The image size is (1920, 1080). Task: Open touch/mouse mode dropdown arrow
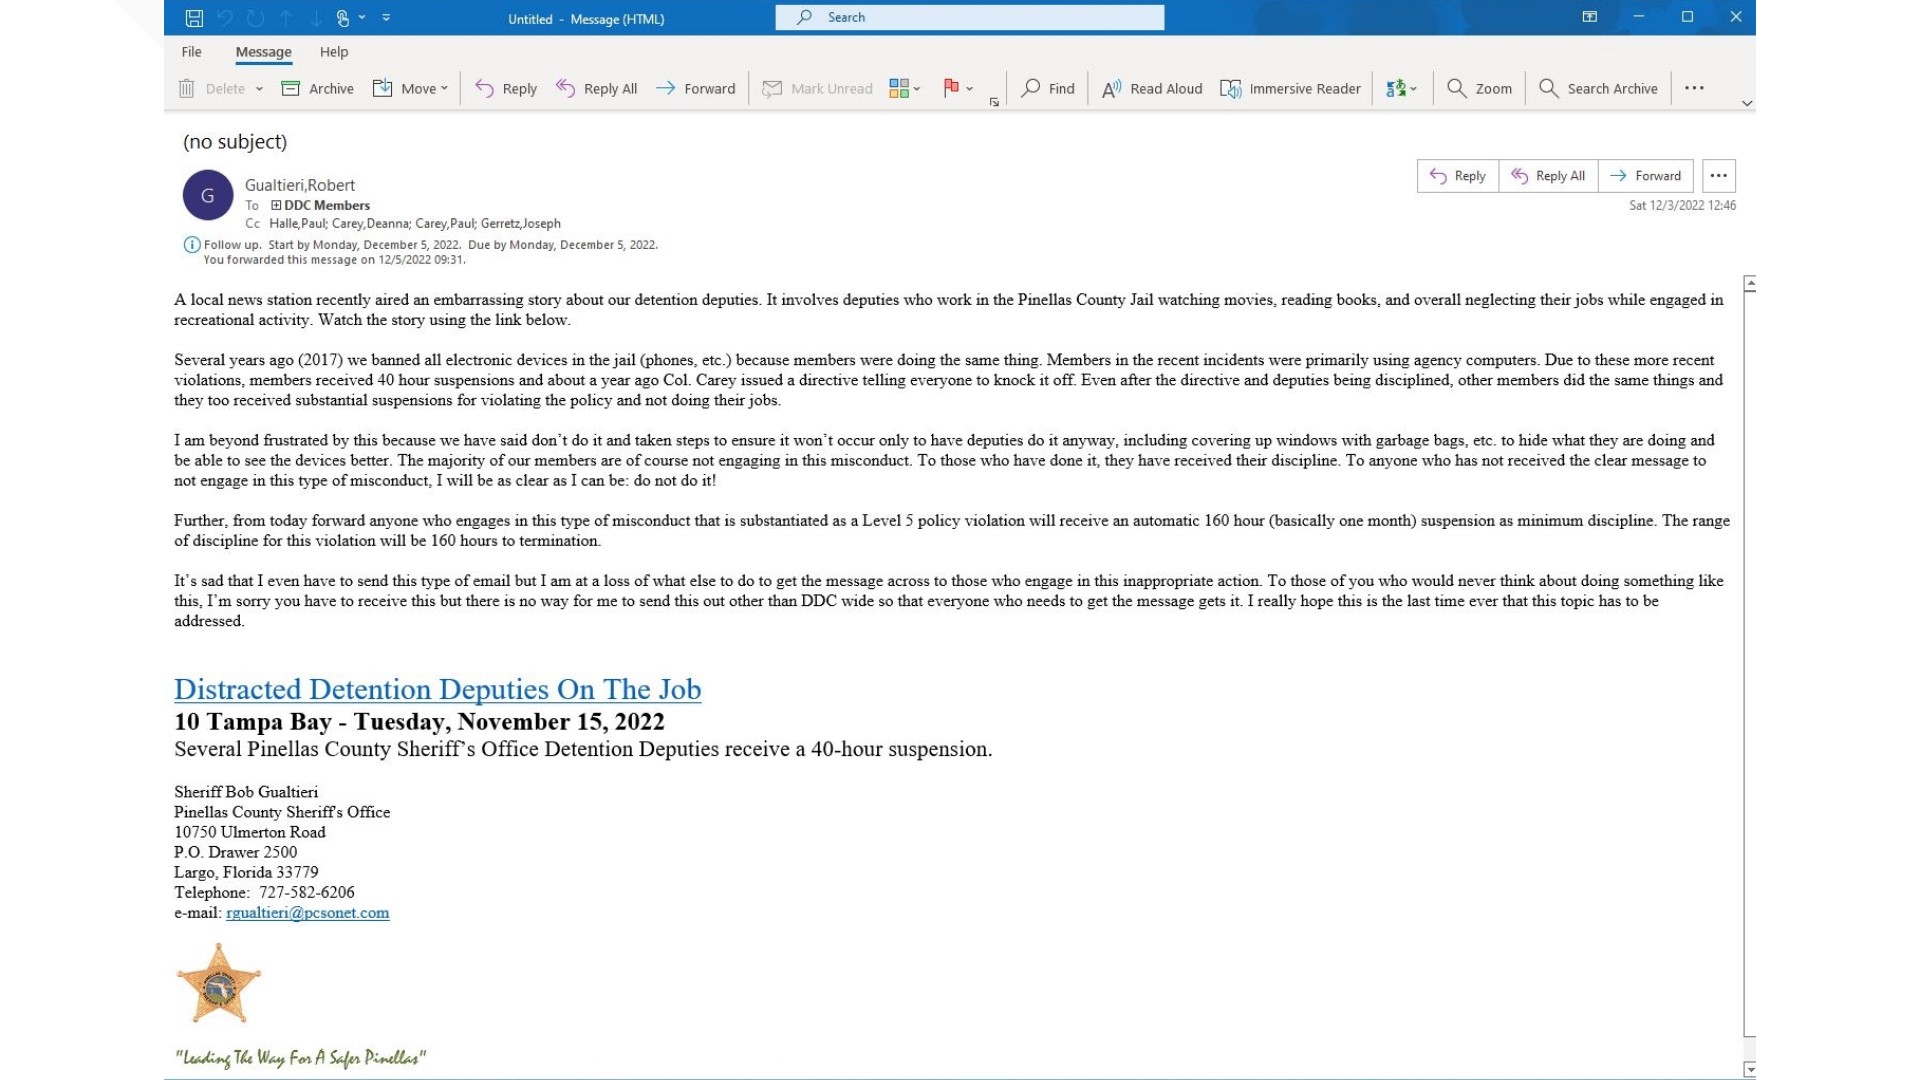(x=362, y=18)
